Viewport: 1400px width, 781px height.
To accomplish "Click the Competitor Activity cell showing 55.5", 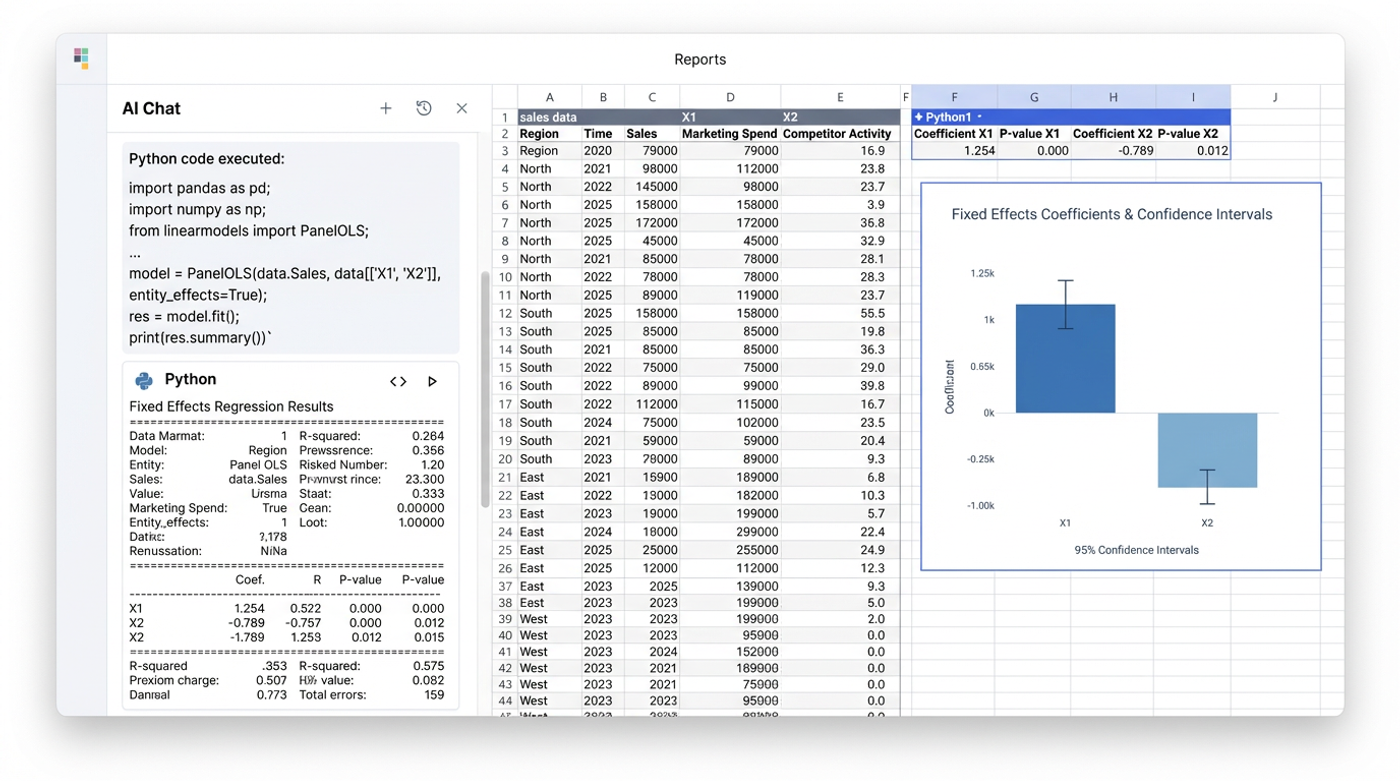I will [x=840, y=313].
